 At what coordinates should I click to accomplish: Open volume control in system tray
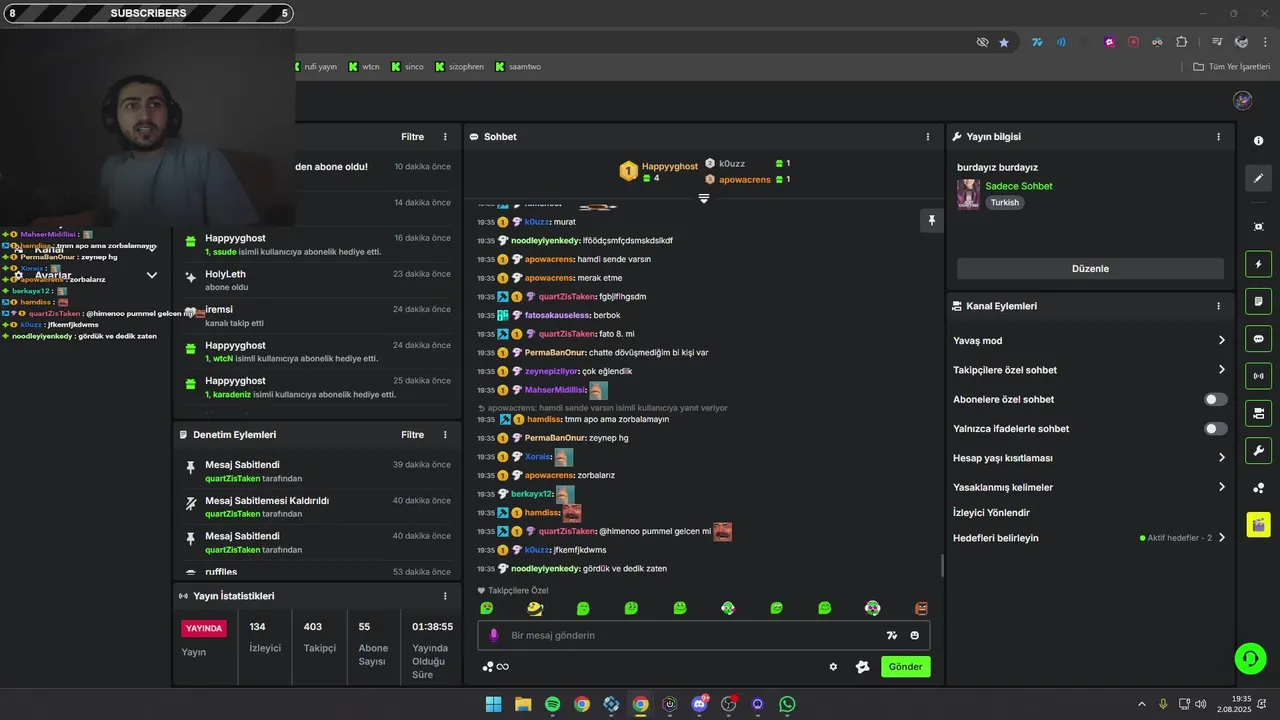1200,704
